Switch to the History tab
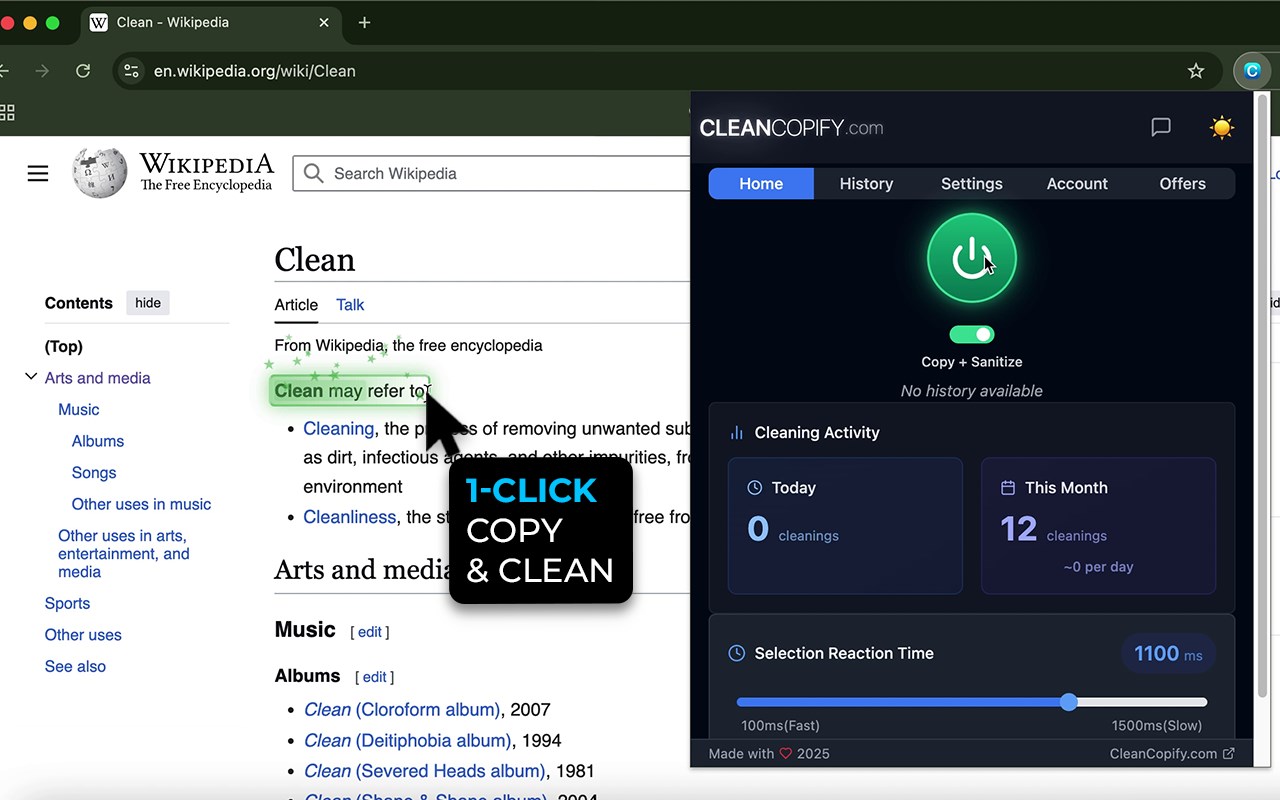This screenshot has height=800, width=1280. pyautogui.click(x=866, y=184)
